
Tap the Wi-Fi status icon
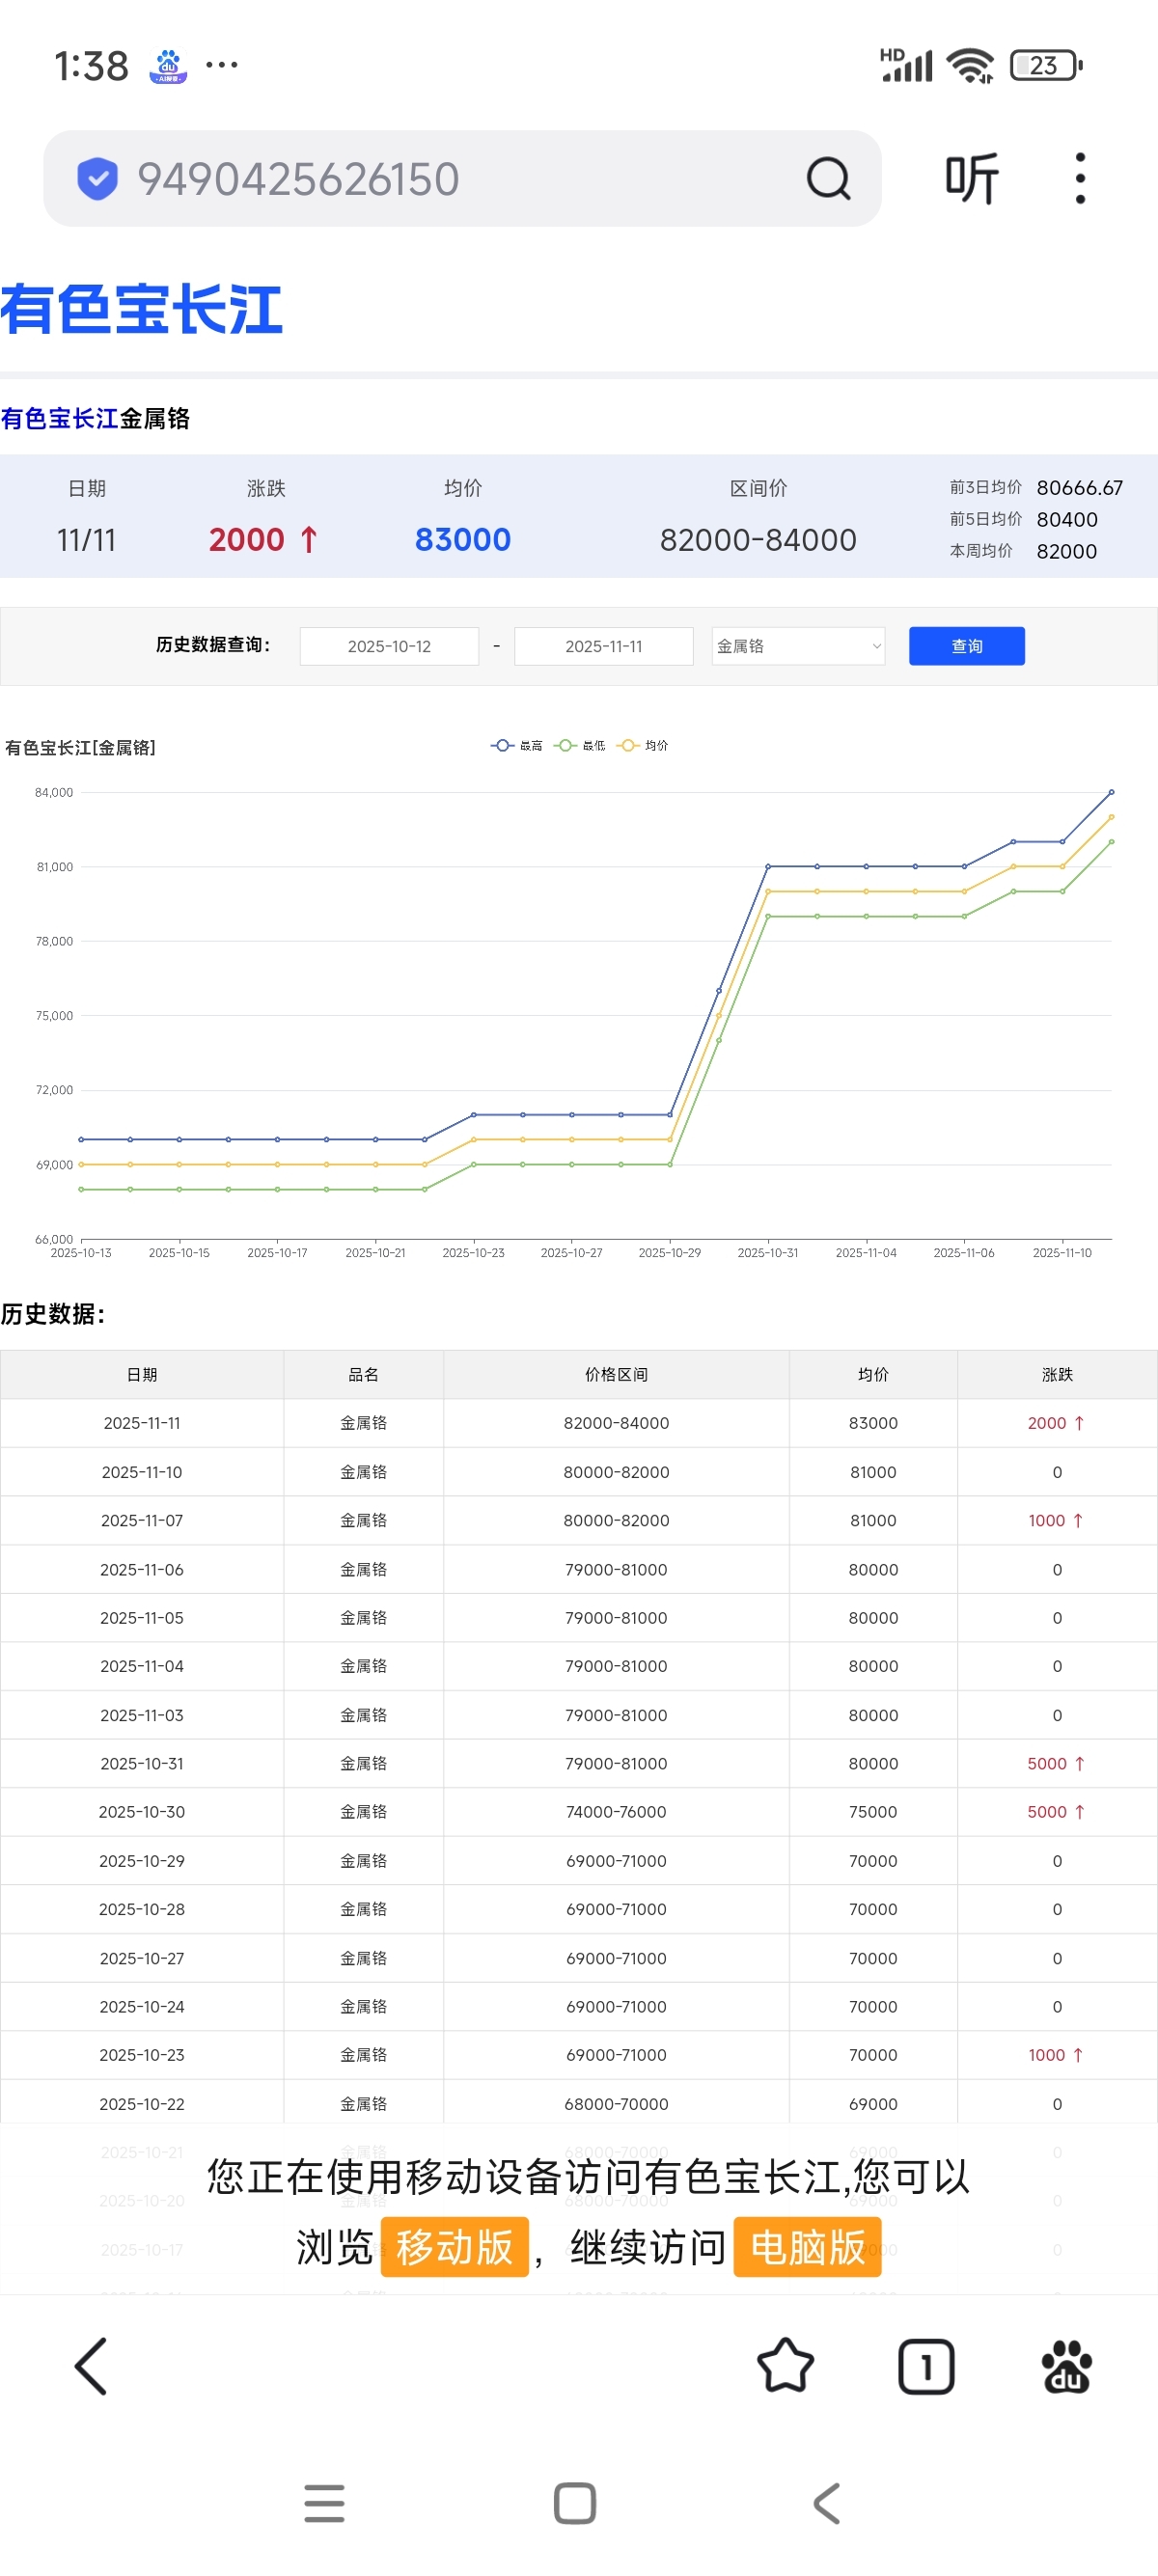[x=970, y=66]
